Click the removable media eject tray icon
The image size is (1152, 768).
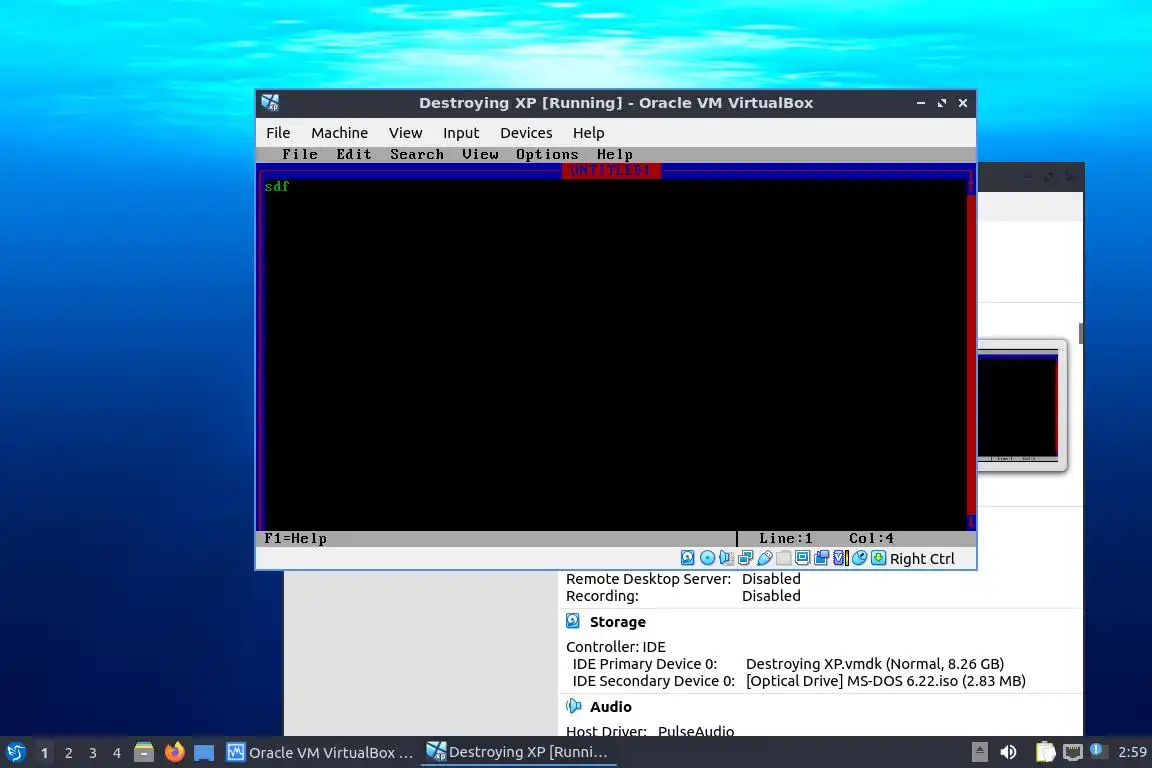[979, 752]
